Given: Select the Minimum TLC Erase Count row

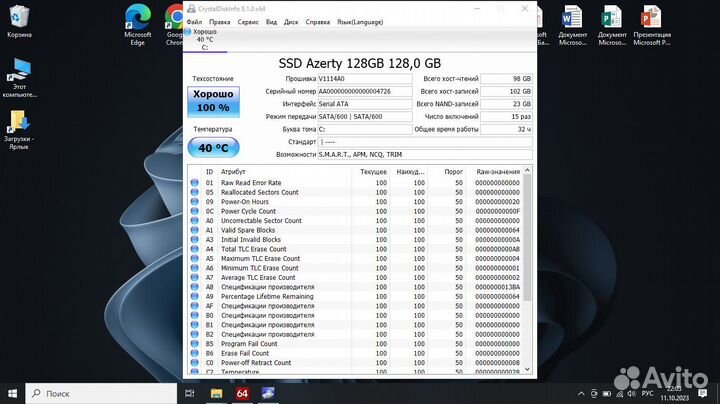Looking at the screenshot, I should [x=355, y=268].
